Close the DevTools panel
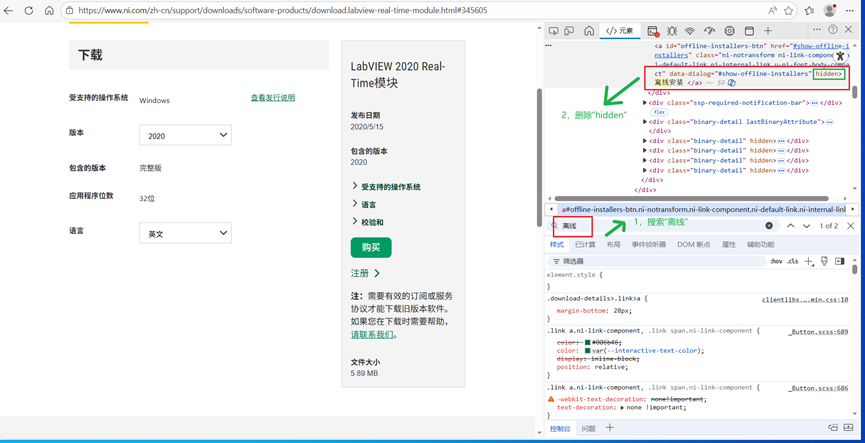 [x=848, y=30]
